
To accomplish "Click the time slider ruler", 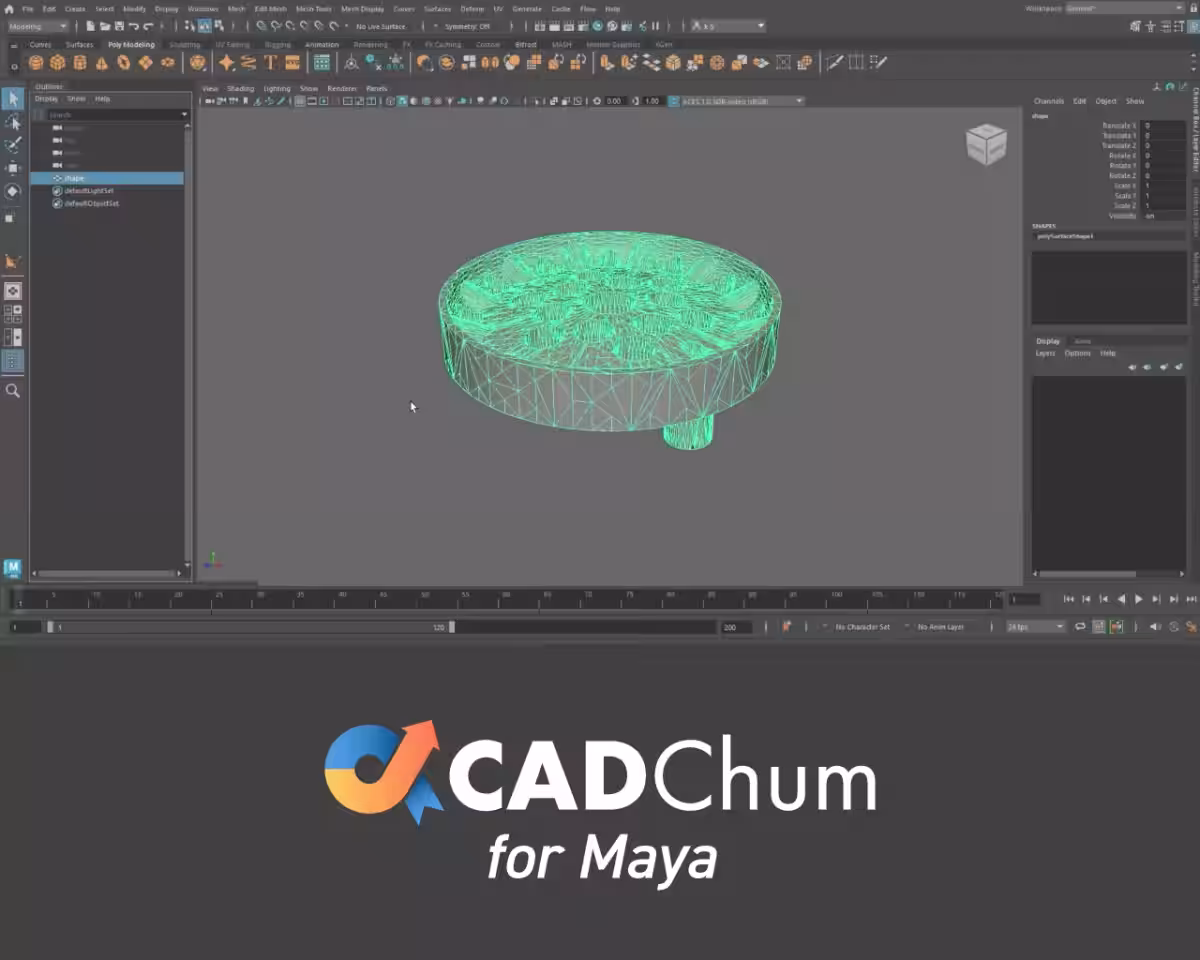I will (507, 599).
